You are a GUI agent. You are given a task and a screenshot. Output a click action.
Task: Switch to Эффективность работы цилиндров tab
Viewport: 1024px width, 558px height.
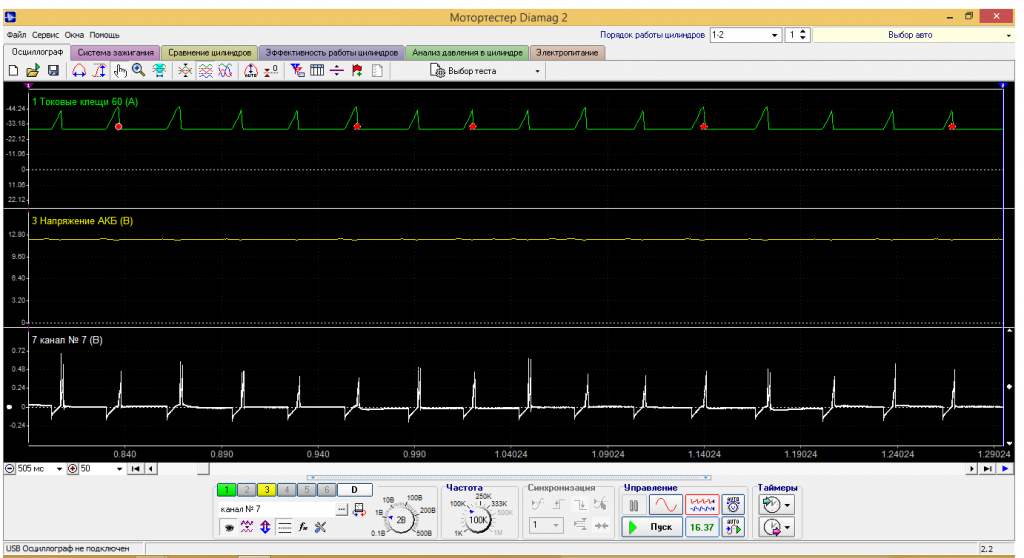point(331,52)
